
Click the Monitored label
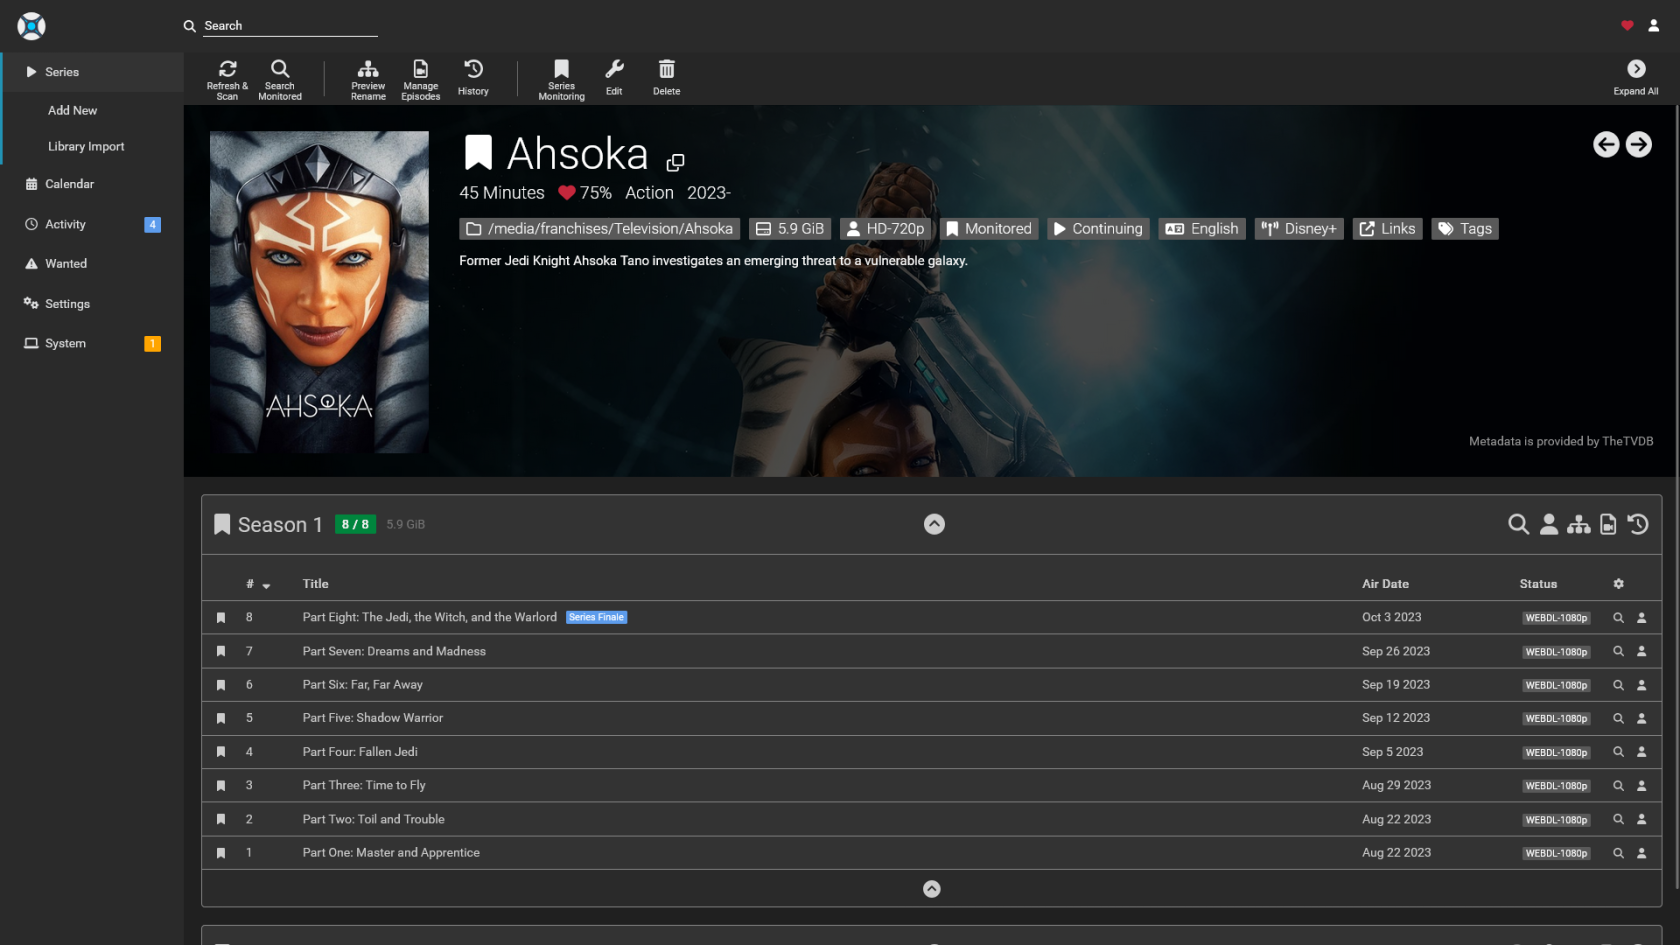coord(989,229)
